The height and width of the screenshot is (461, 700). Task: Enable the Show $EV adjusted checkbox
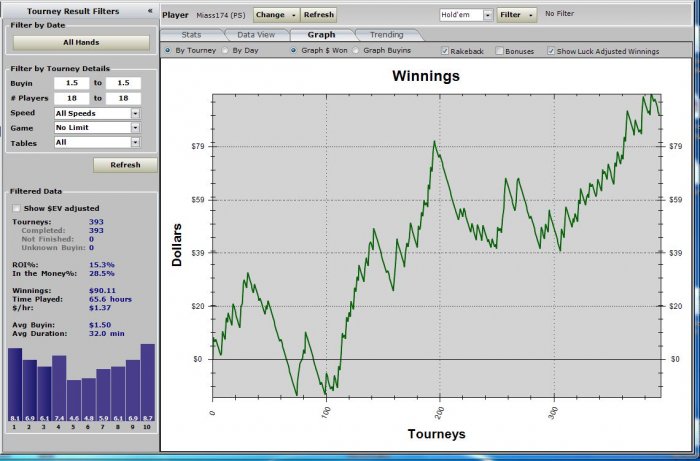[17, 208]
